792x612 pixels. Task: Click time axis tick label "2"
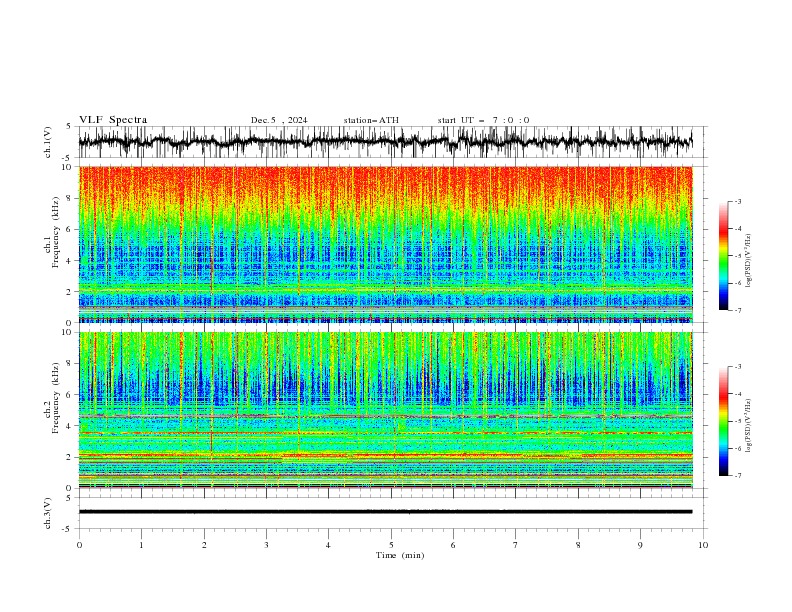pos(204,545)
